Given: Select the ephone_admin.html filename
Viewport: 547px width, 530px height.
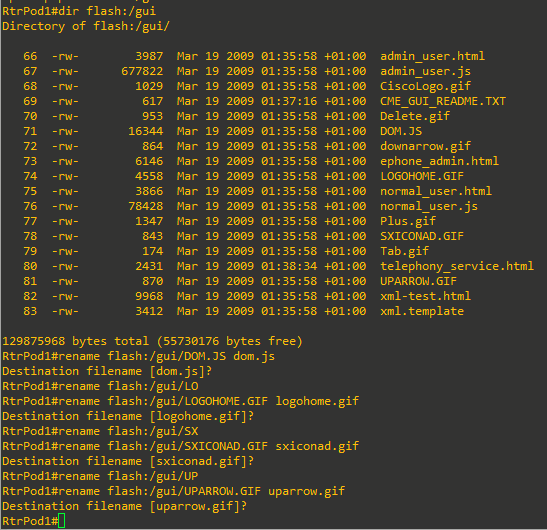Looking at the screenshot, I should click(x=439, y=162).
